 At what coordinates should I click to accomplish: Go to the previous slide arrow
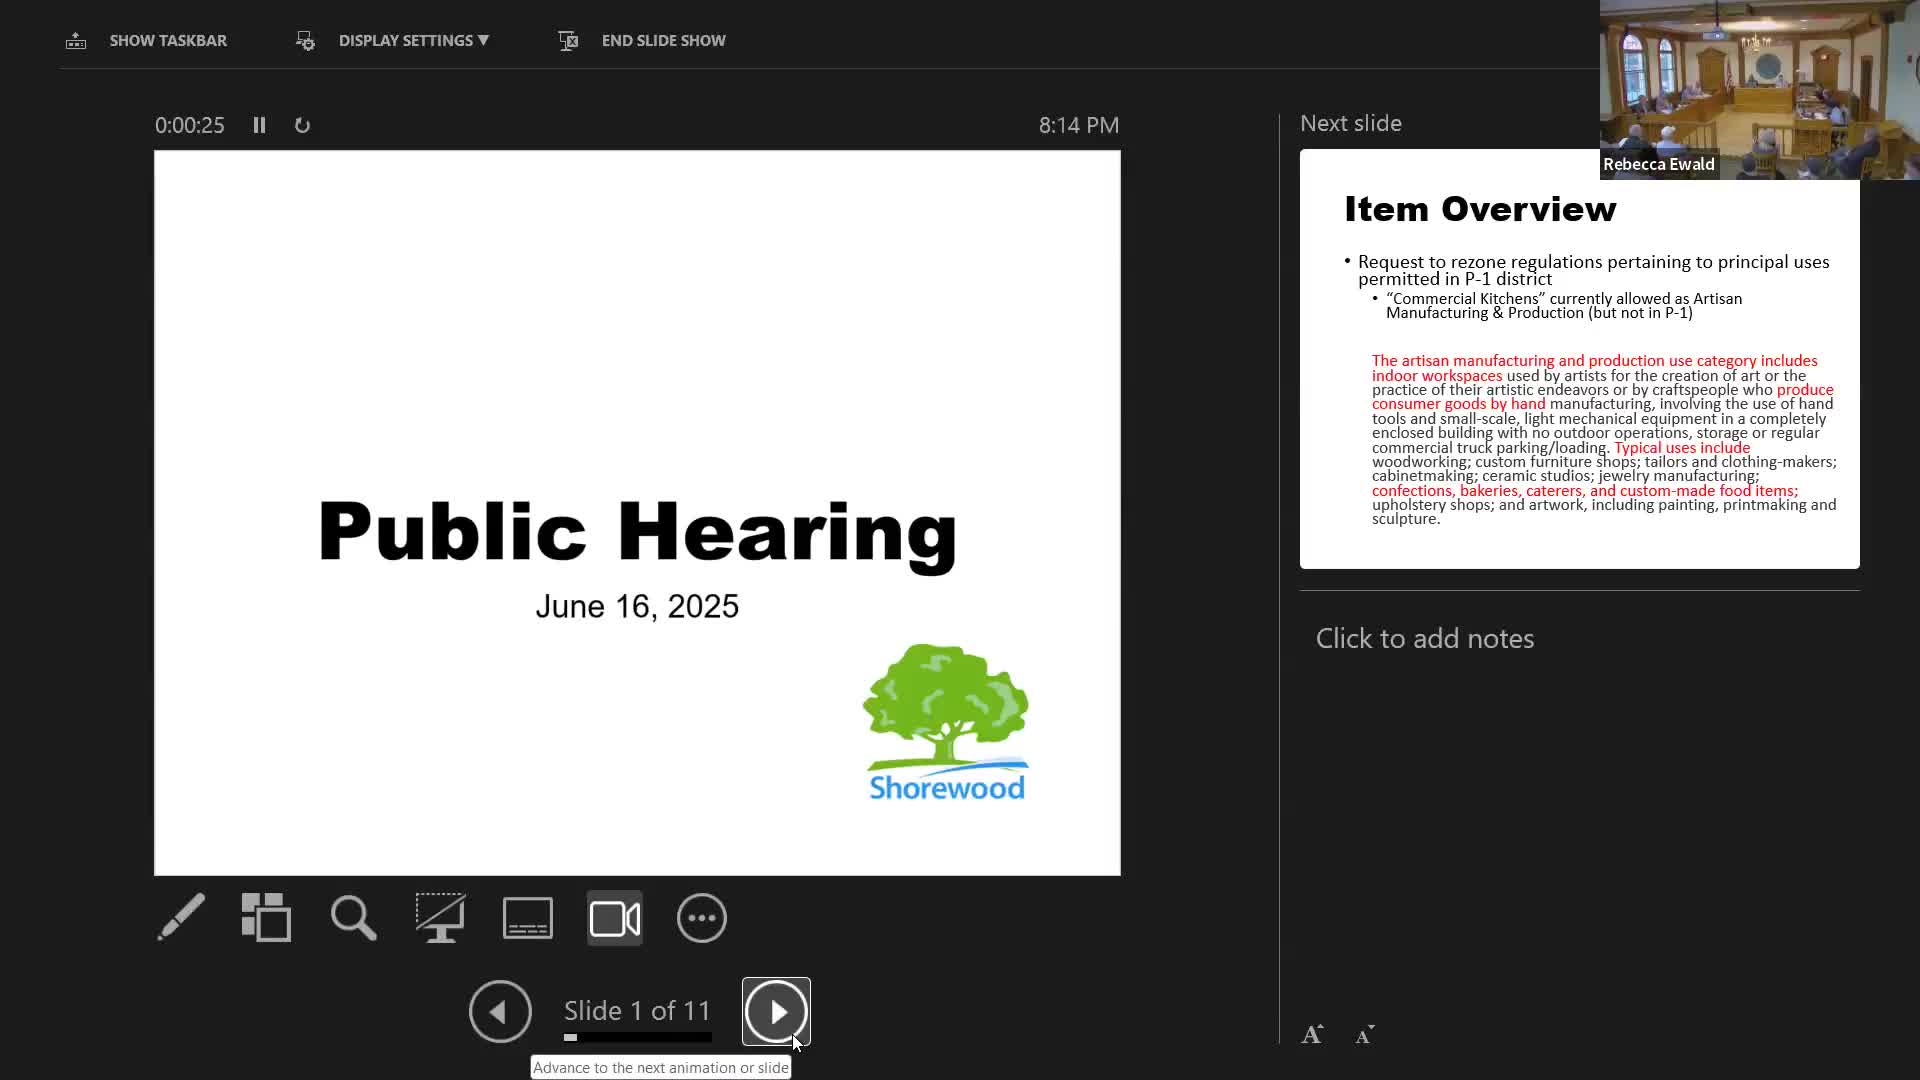tap(500, 1011)
